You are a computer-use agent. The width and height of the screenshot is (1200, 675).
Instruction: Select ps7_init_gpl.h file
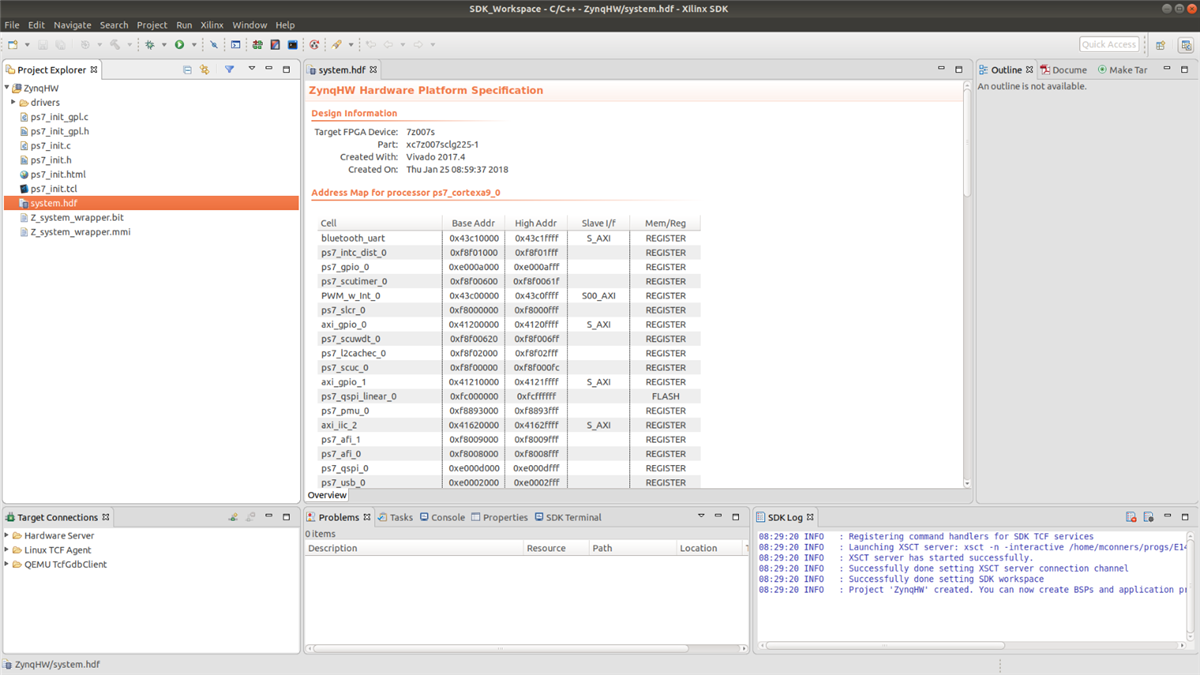coord(59,131)
